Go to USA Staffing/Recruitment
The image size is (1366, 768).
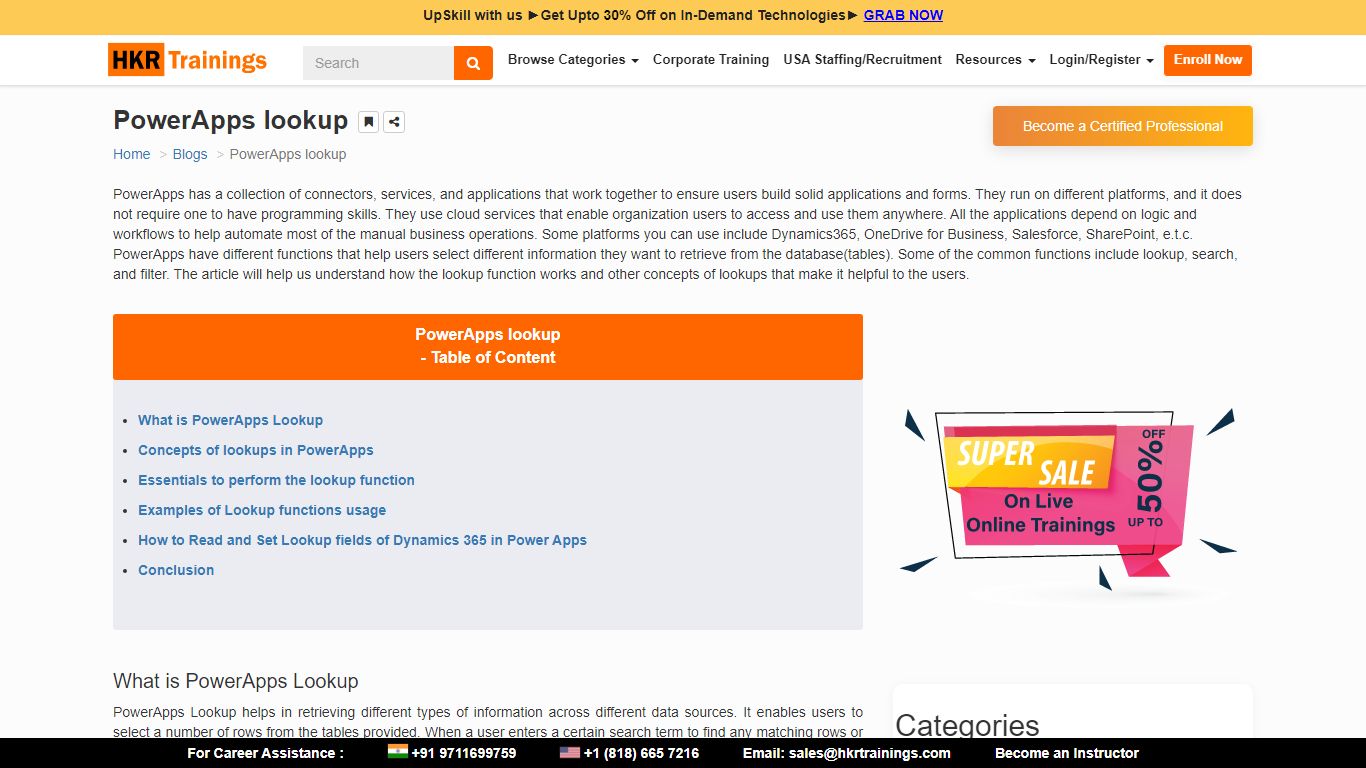(862, 60)
